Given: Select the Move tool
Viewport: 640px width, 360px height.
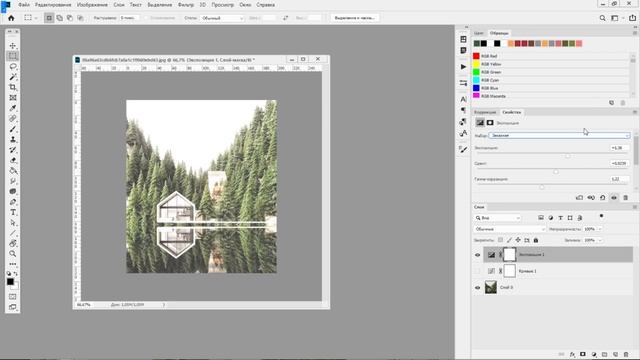Looking at the screenshot, I should tap(13, 45).
